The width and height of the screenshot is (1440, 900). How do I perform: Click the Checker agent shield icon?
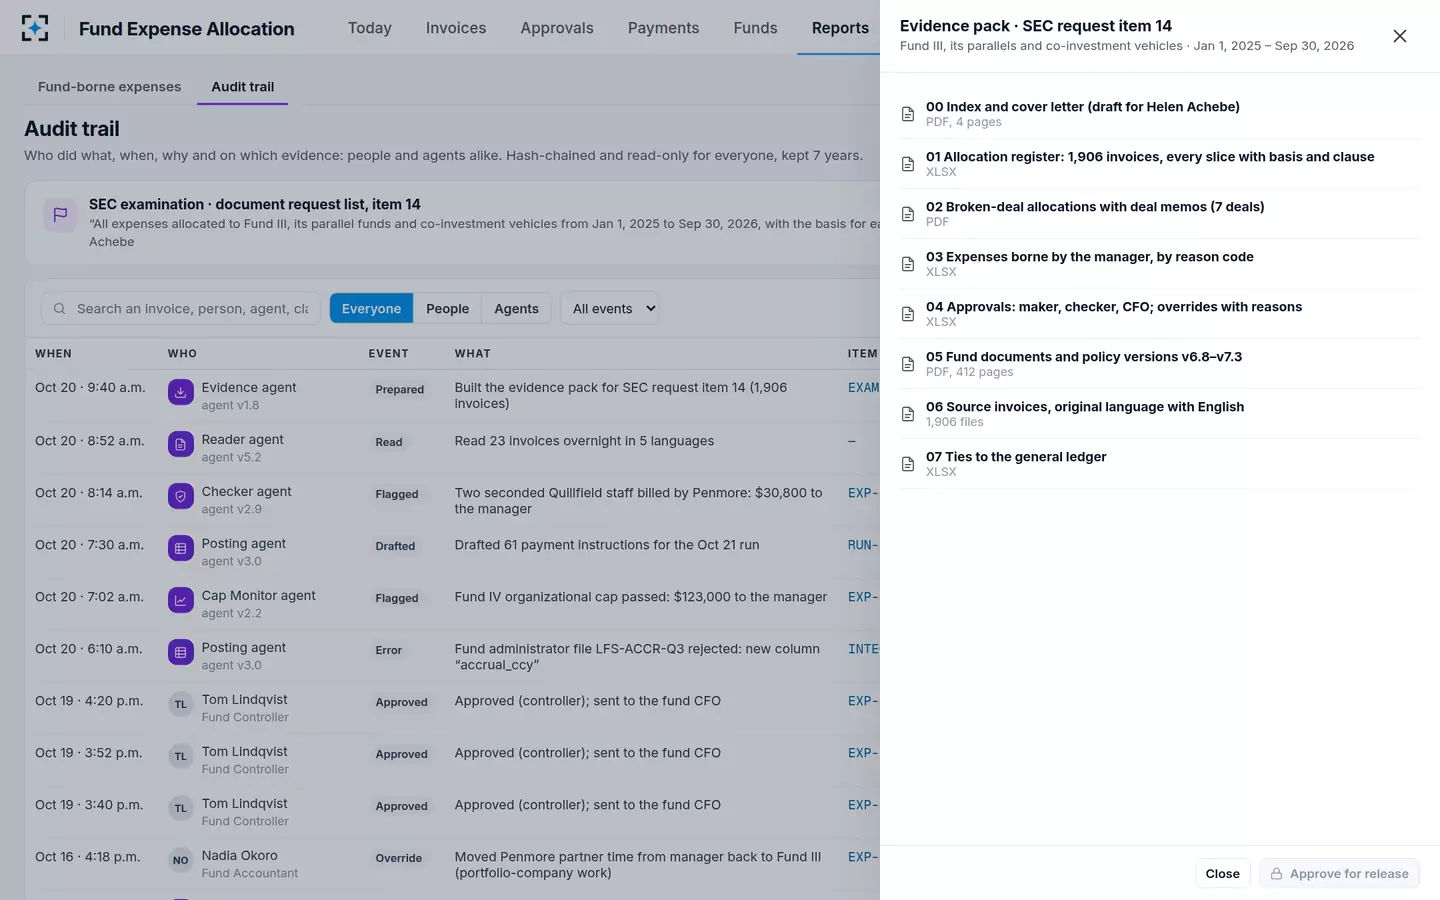181,497
